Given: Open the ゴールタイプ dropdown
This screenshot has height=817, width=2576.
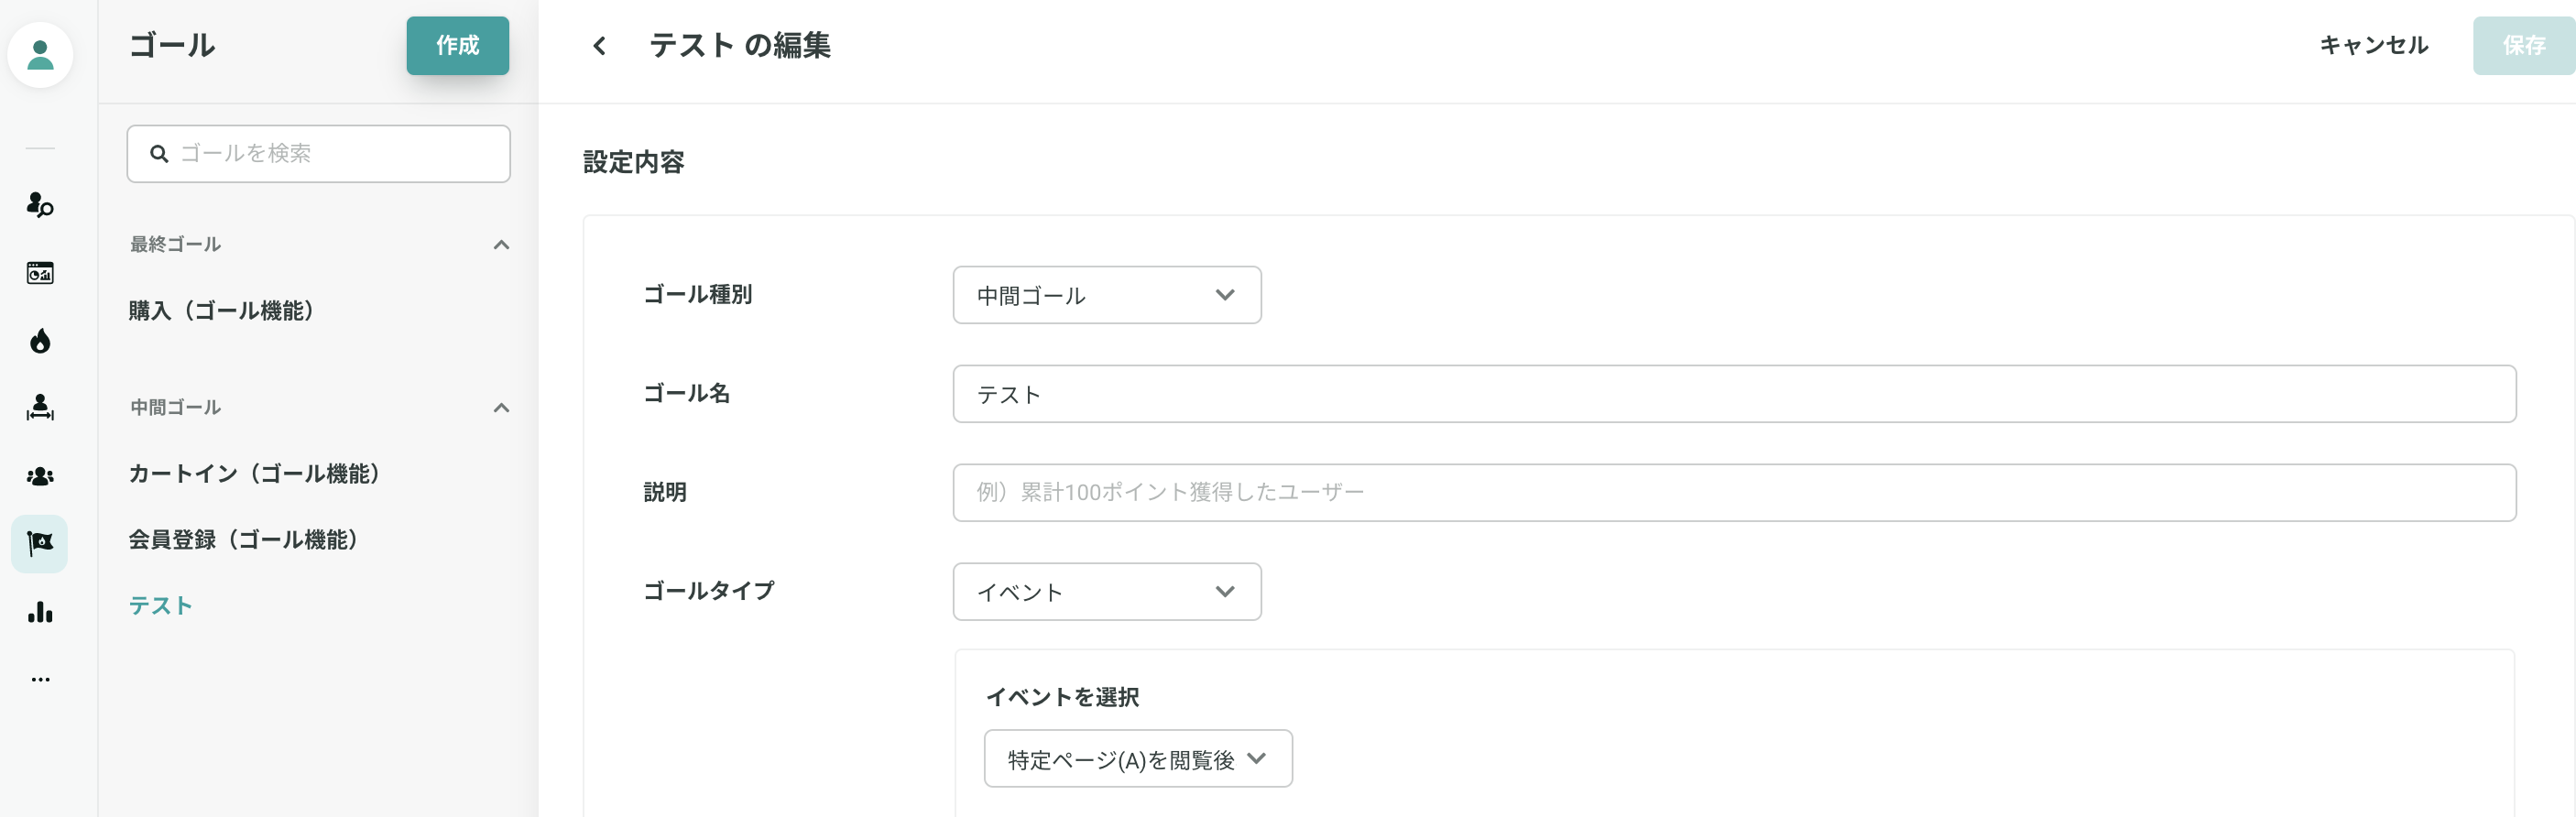Looking at the screenshot, I should 1106,592.
